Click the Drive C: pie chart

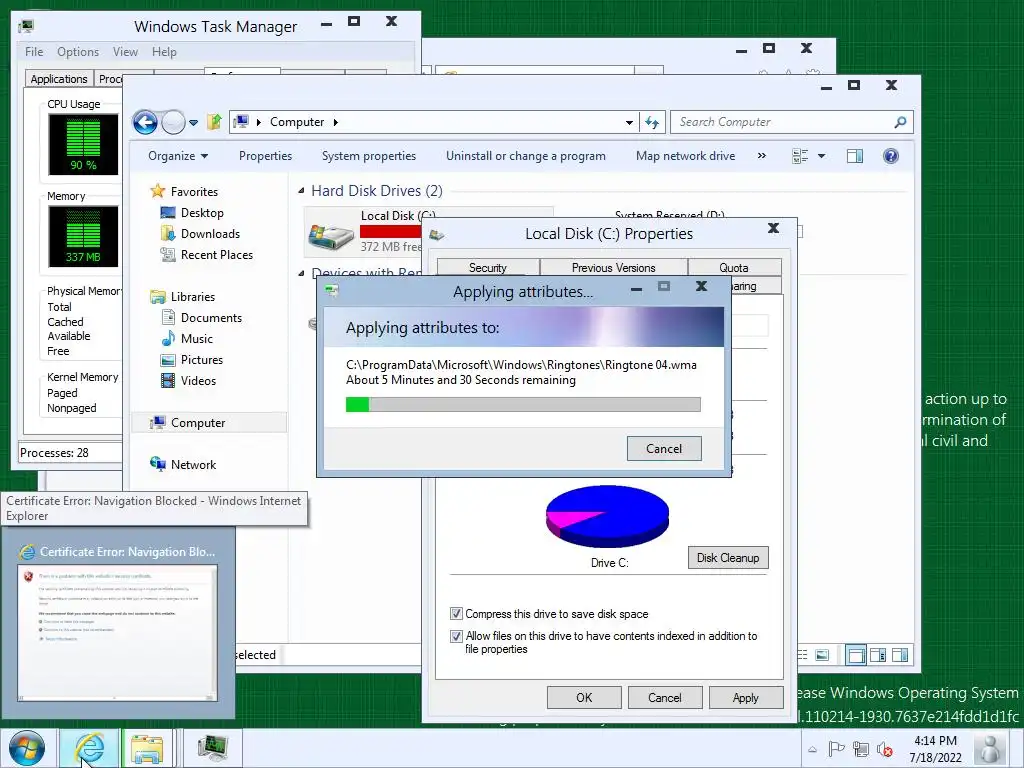[607, 516]
